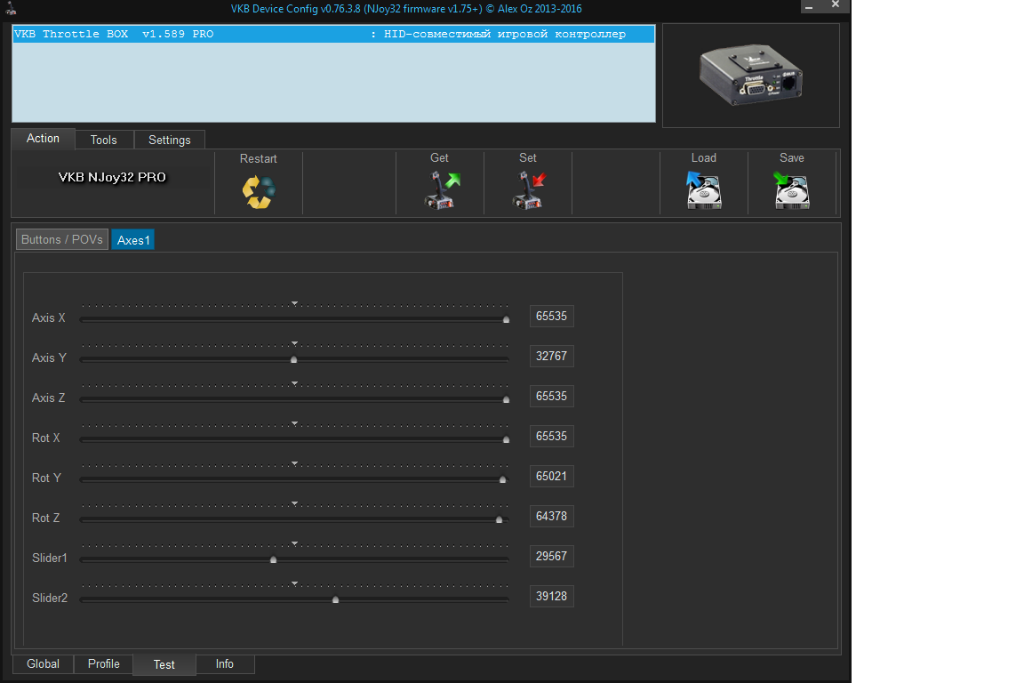
Task: Click the VKB Device Config title text
Action: coord(406,9)
